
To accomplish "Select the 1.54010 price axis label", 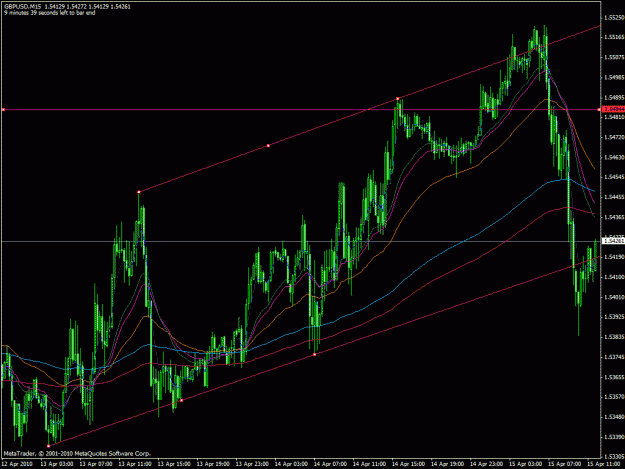I will [614, 297].
